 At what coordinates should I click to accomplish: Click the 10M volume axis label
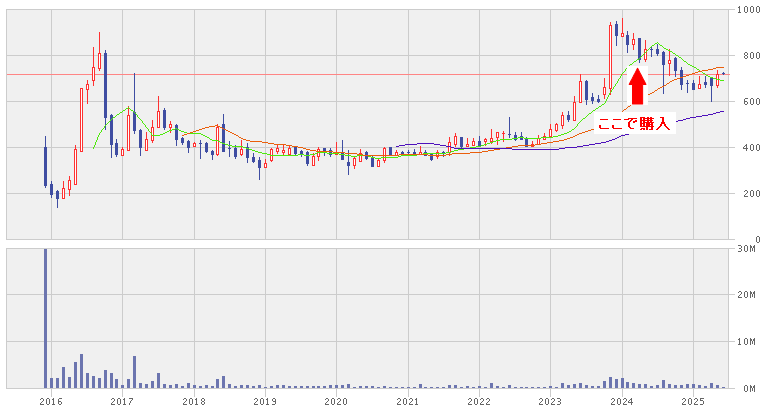coord(747,341)
